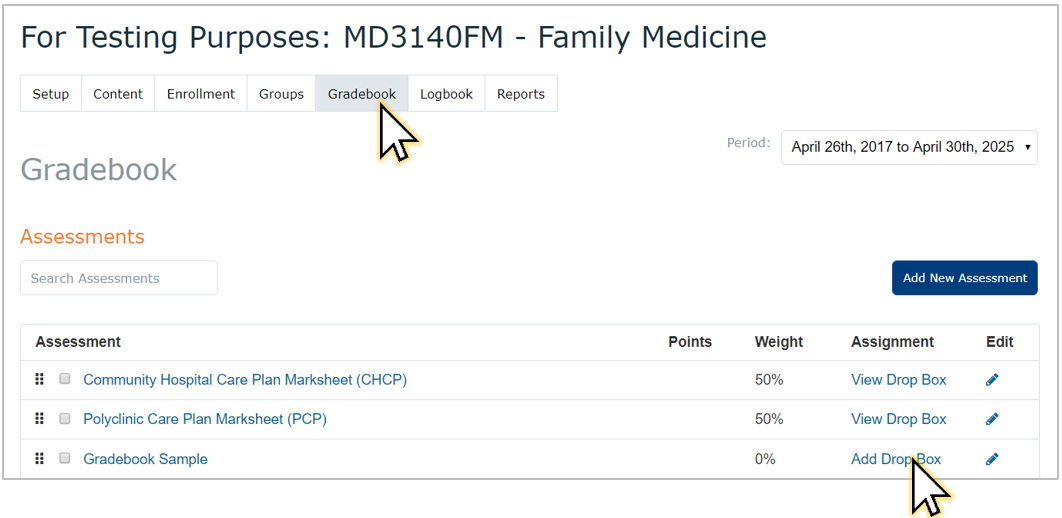Image resolution: width=1062 pixels, height=518 pixels.
Task: Open the Period date range dropdown
Action: pos(909,147)
